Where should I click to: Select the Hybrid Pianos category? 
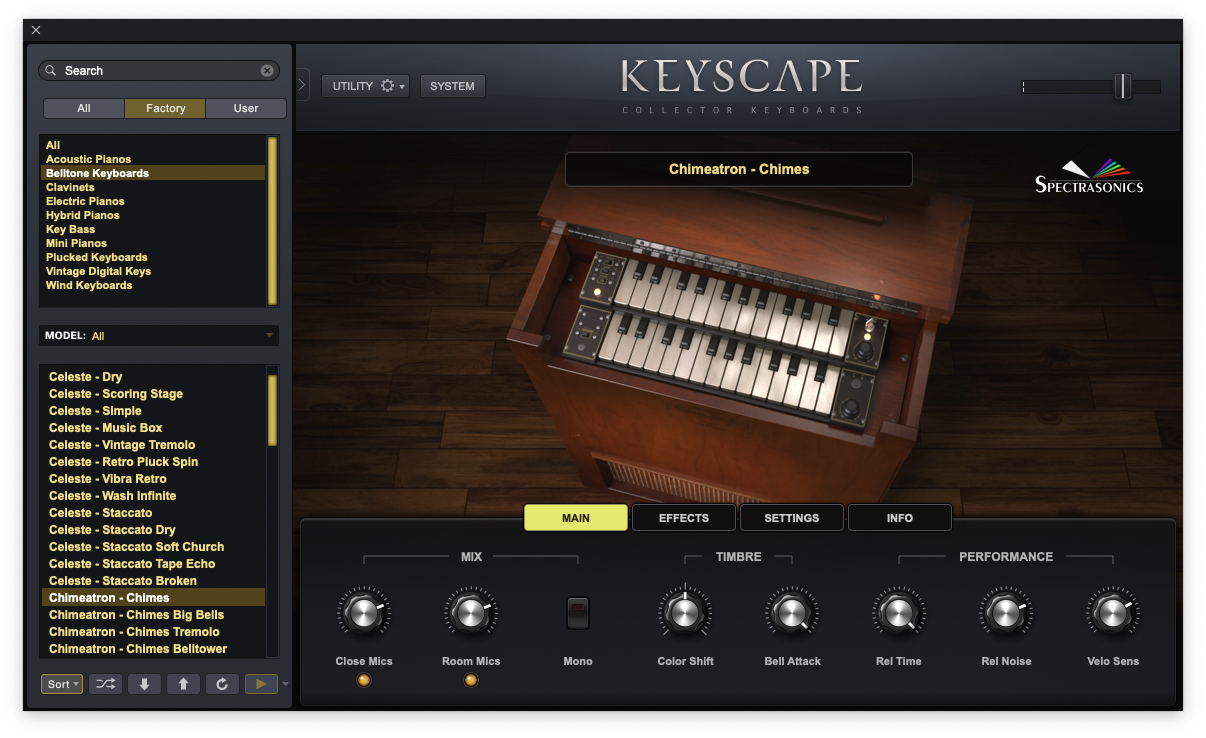(153, 215)
